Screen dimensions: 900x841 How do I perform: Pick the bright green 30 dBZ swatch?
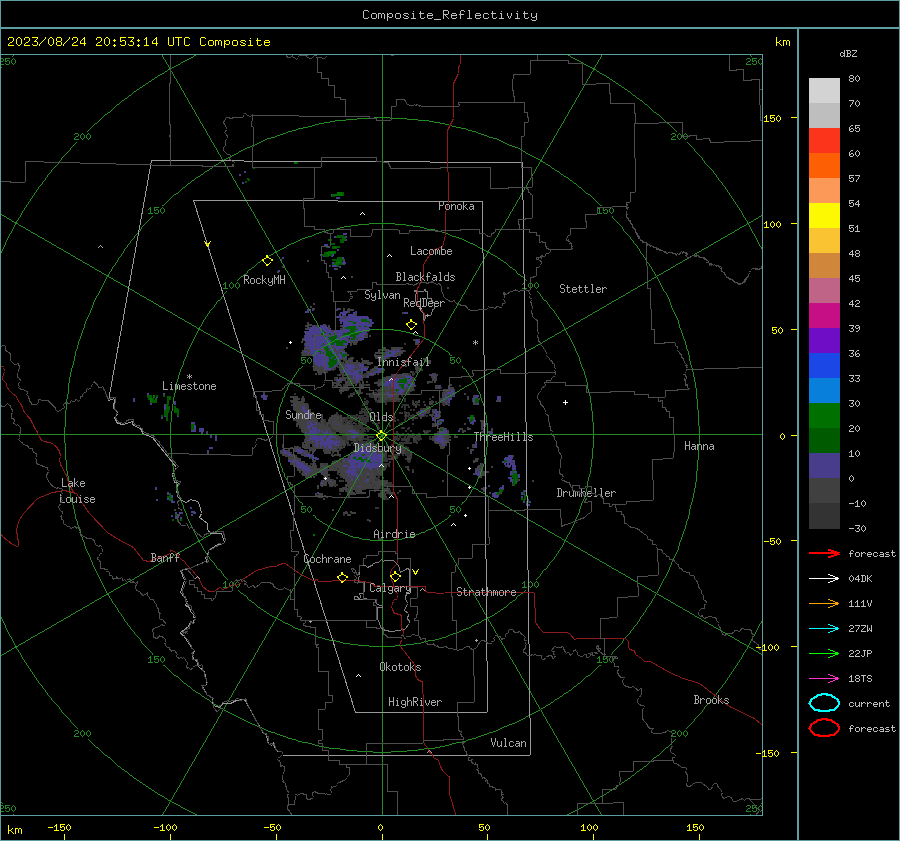[x=824, y=415]
